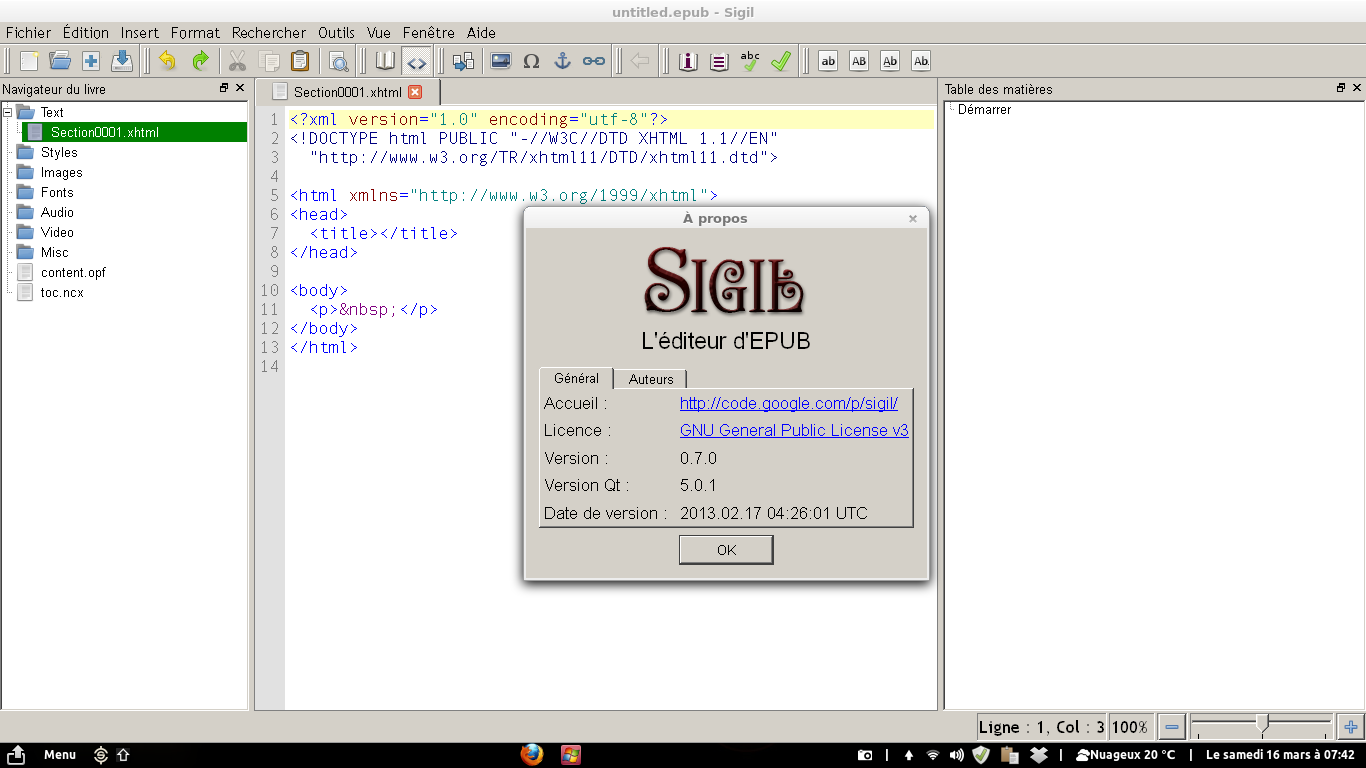Switch to the Auteurs tab in À propos
This screenshot has height=768, width=1366.
pos(651,379)
